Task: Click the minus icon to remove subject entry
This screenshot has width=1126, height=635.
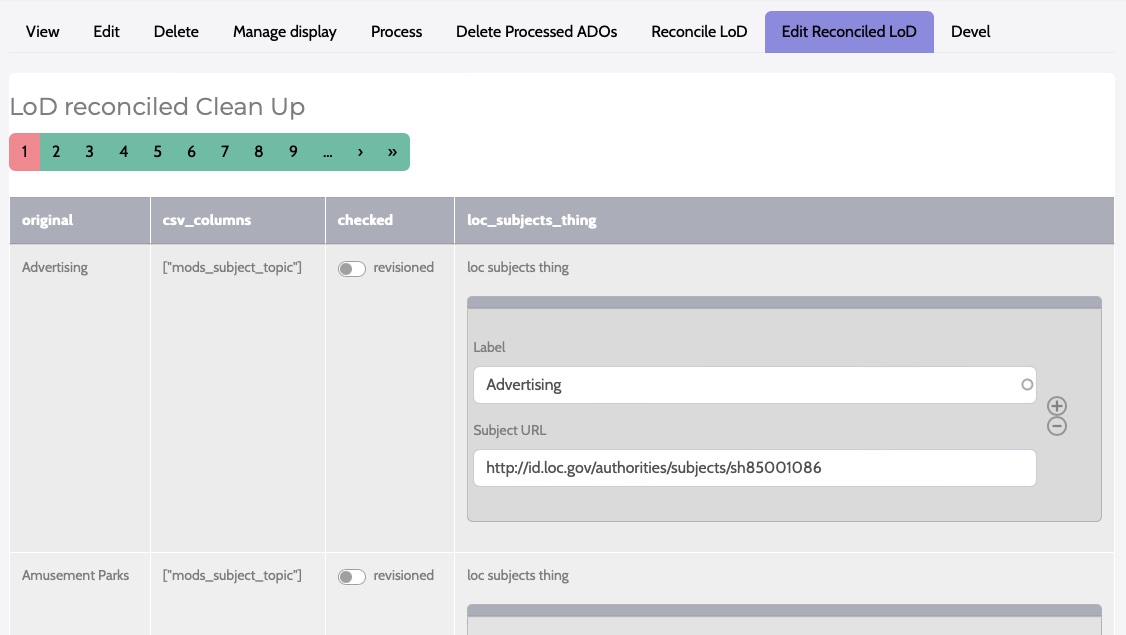Action: pos(1056,427)
